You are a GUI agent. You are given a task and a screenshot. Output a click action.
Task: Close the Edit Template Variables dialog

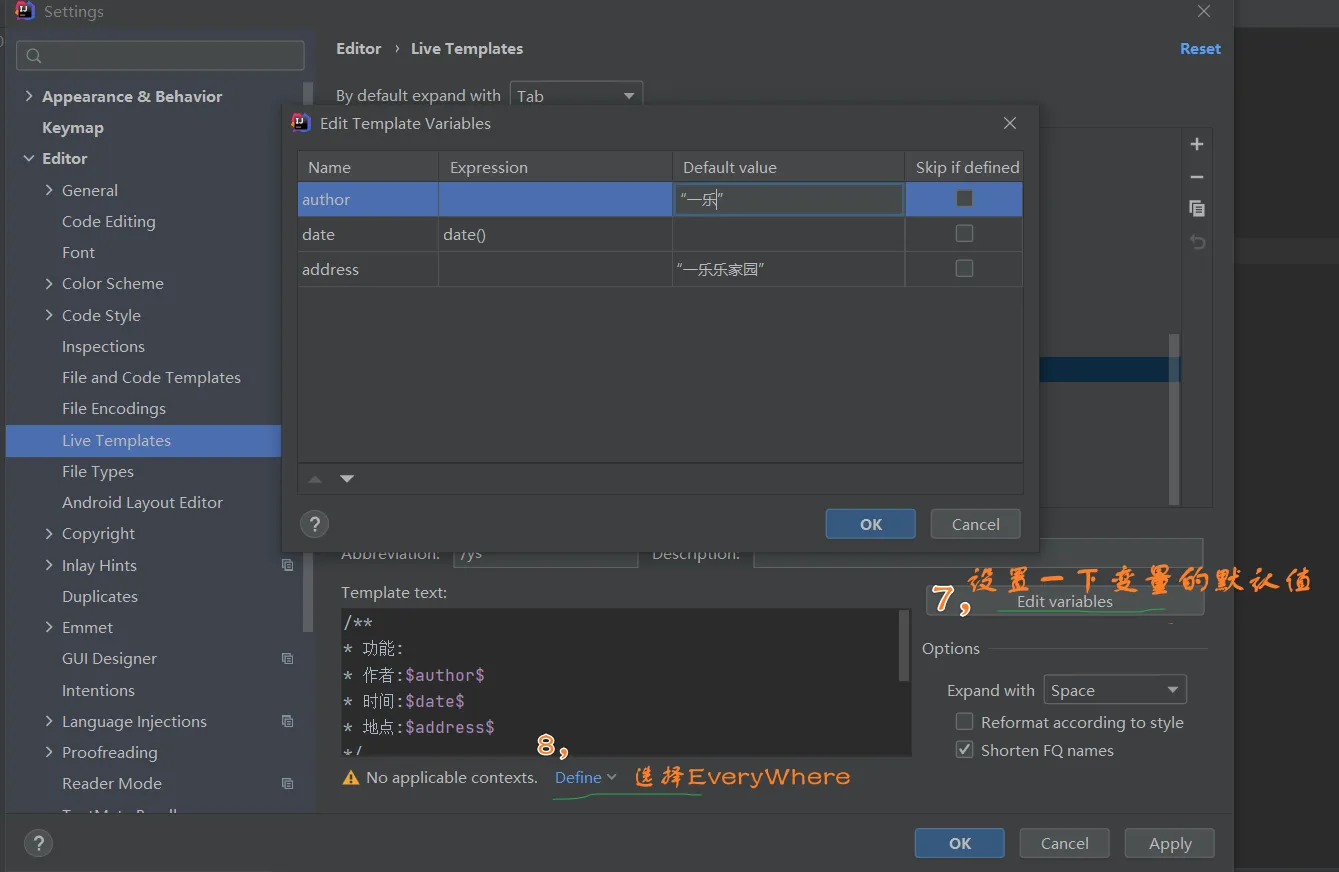click(1010, 123)
